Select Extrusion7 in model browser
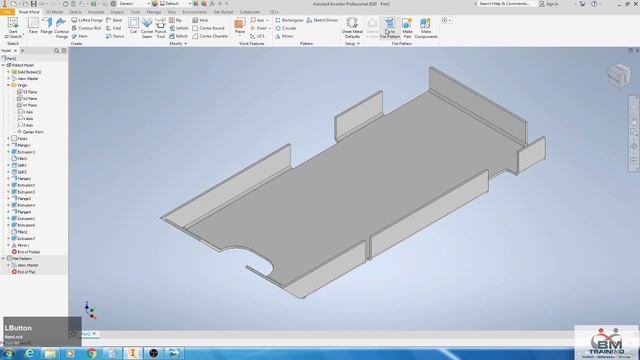 tap(24, 239)
